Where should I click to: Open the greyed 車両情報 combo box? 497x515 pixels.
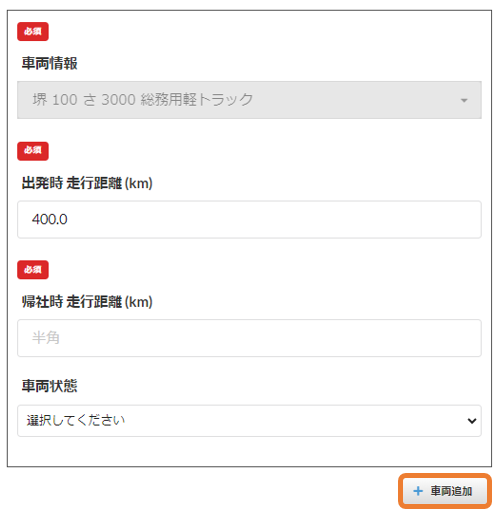[x=249, y=100]
